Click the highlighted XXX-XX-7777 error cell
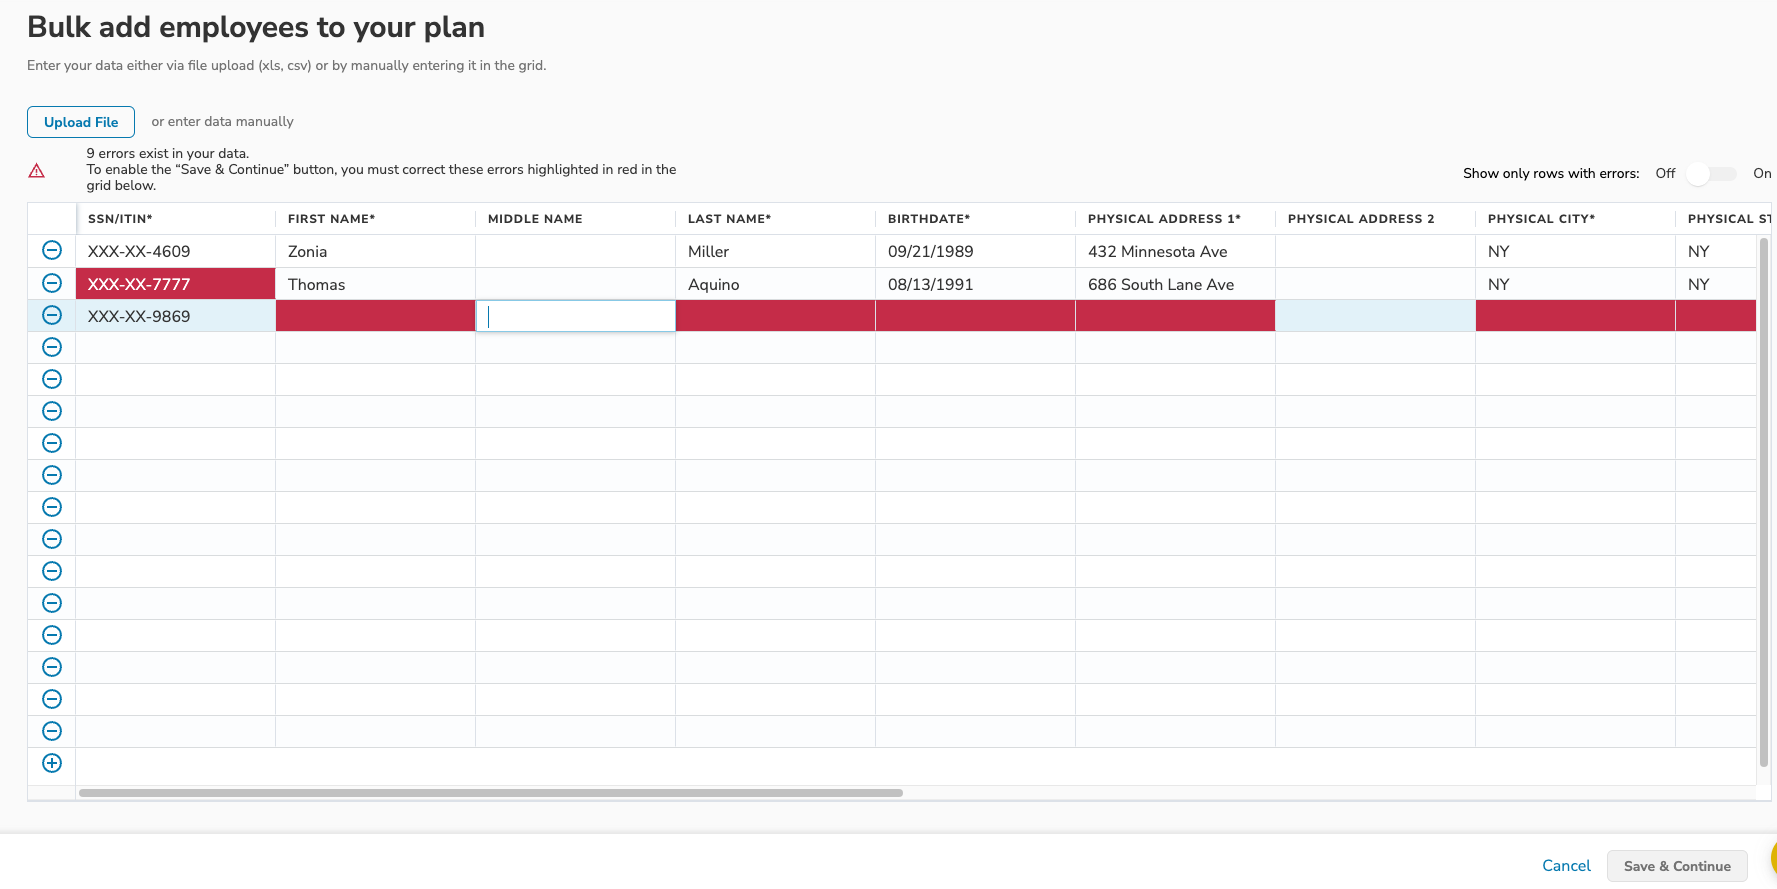This screenshot has width=1777, height=889. pyautogui.click(x=175, y=284)
